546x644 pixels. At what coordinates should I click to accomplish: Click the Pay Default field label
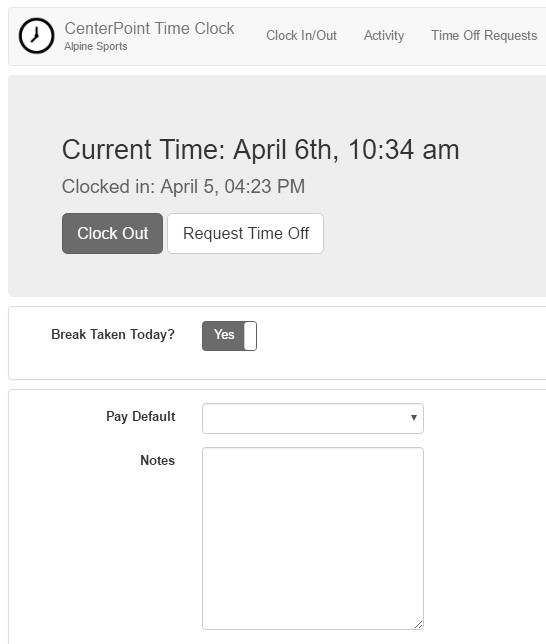[141, 416]
